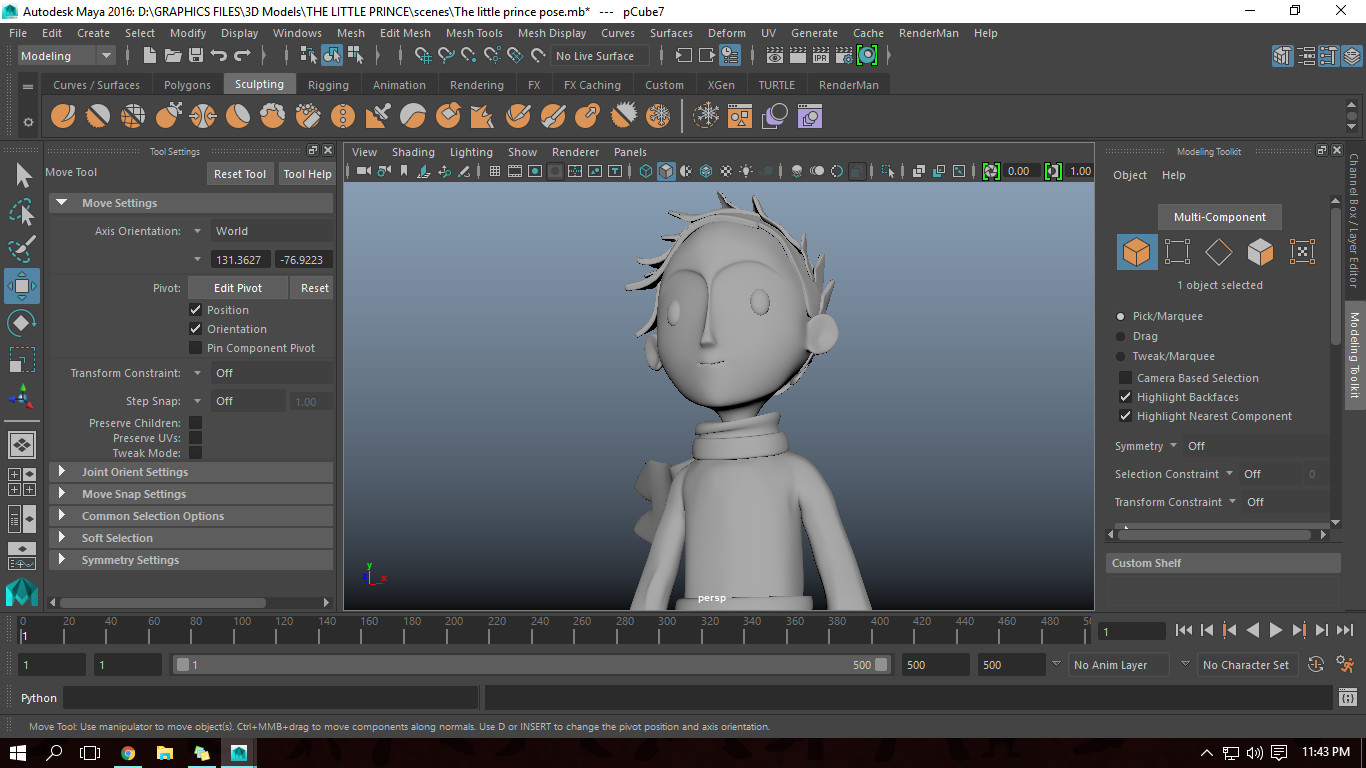Screen dimensions: 1366x768
Task: Uncheck the Orientation pivot checkbox
Action: 196,329
